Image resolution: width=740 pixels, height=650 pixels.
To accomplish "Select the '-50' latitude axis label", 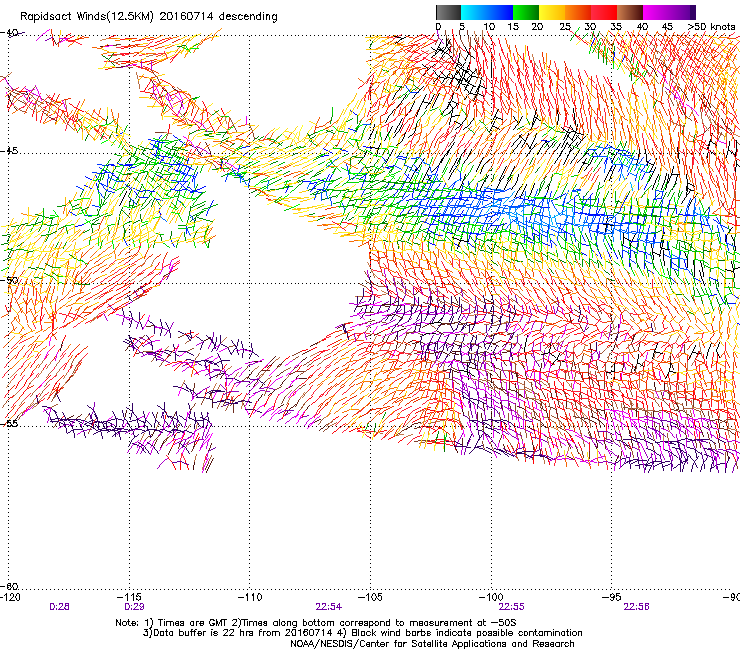I will [9, 280].
